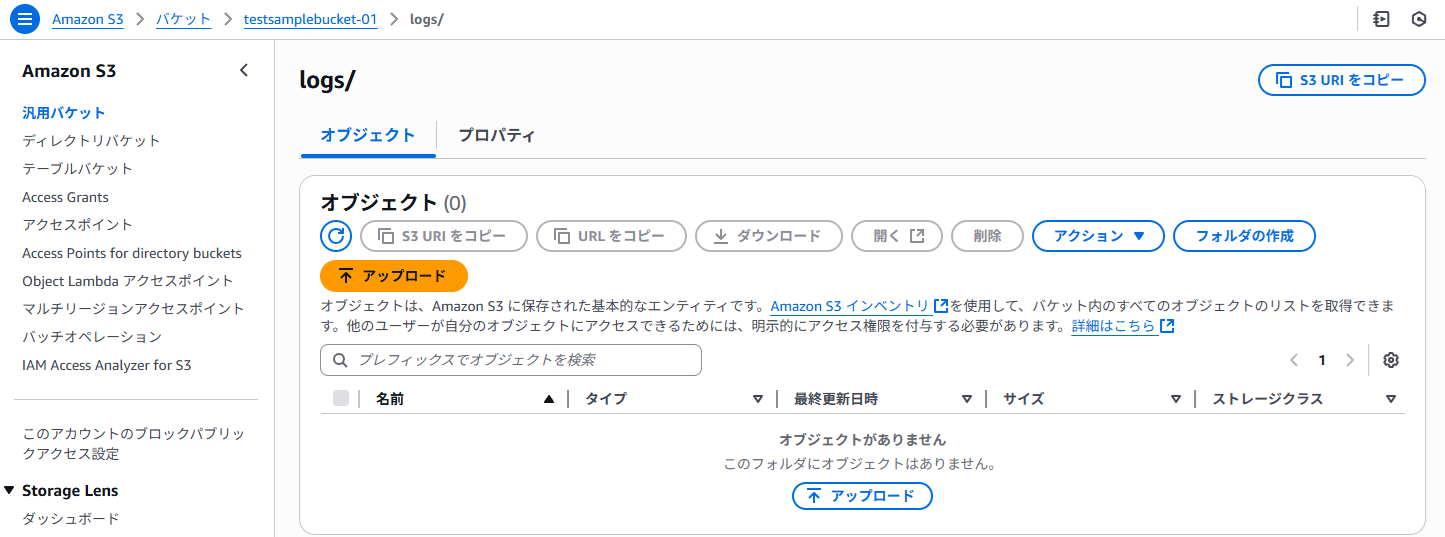Screen dimensions: 1445x537
Task: Tick the select-all checkbox in table header
Action: 341,398
